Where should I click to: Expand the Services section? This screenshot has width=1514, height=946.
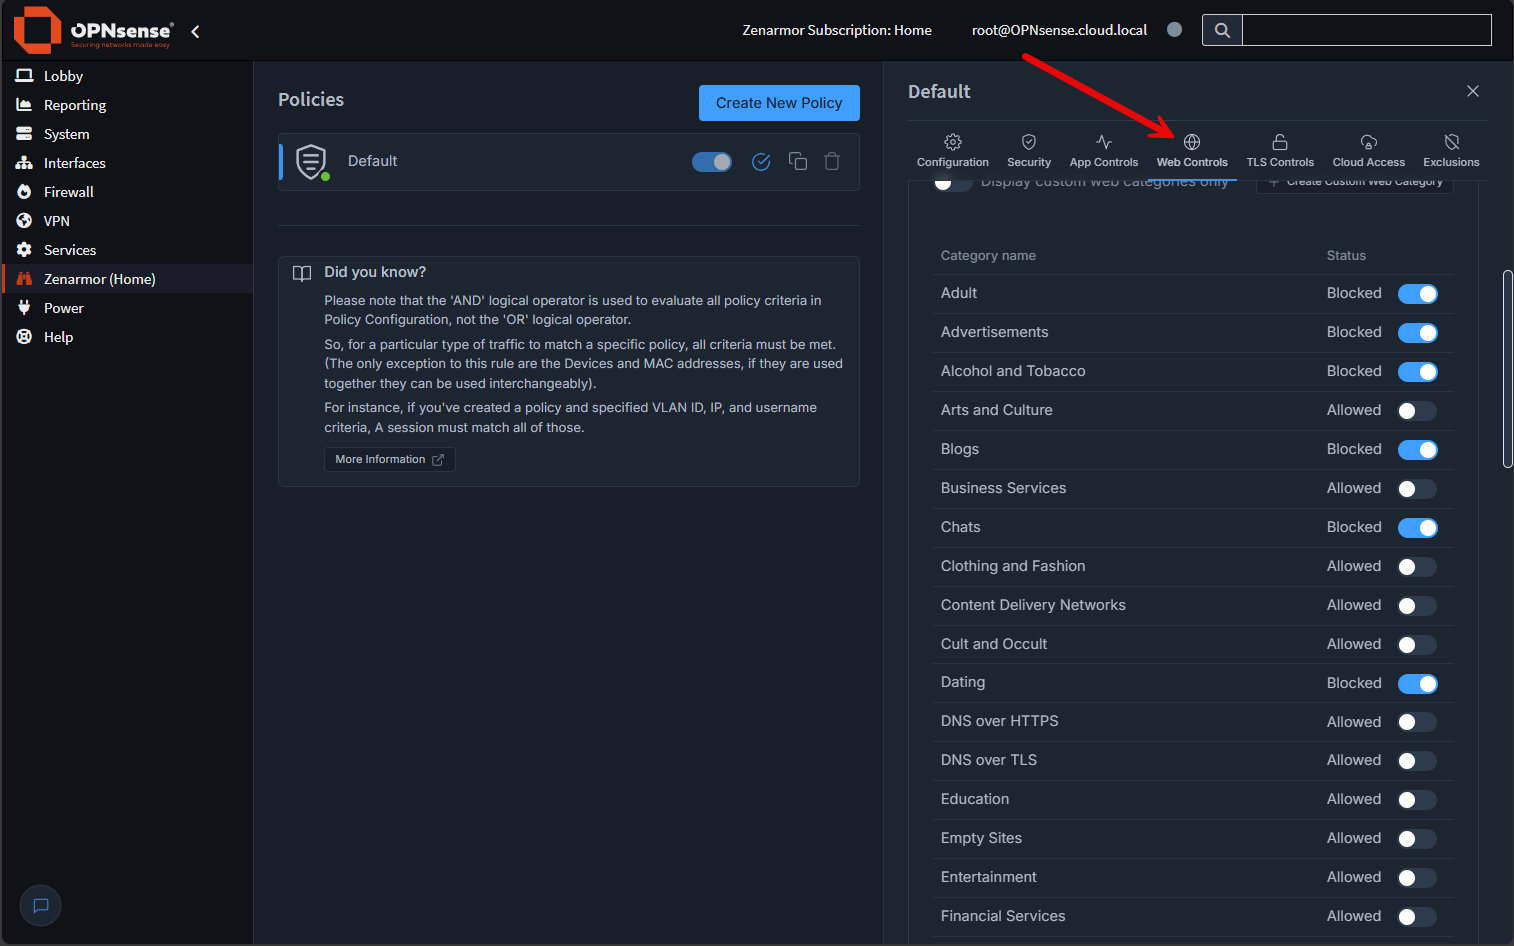pos(72,249)
